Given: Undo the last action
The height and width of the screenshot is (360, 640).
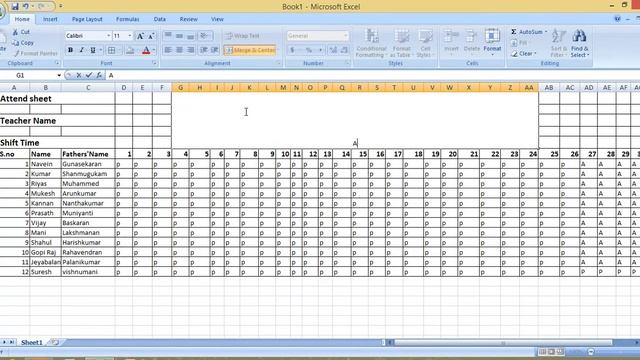Looking at the screenshot, I should pos(26,6).
